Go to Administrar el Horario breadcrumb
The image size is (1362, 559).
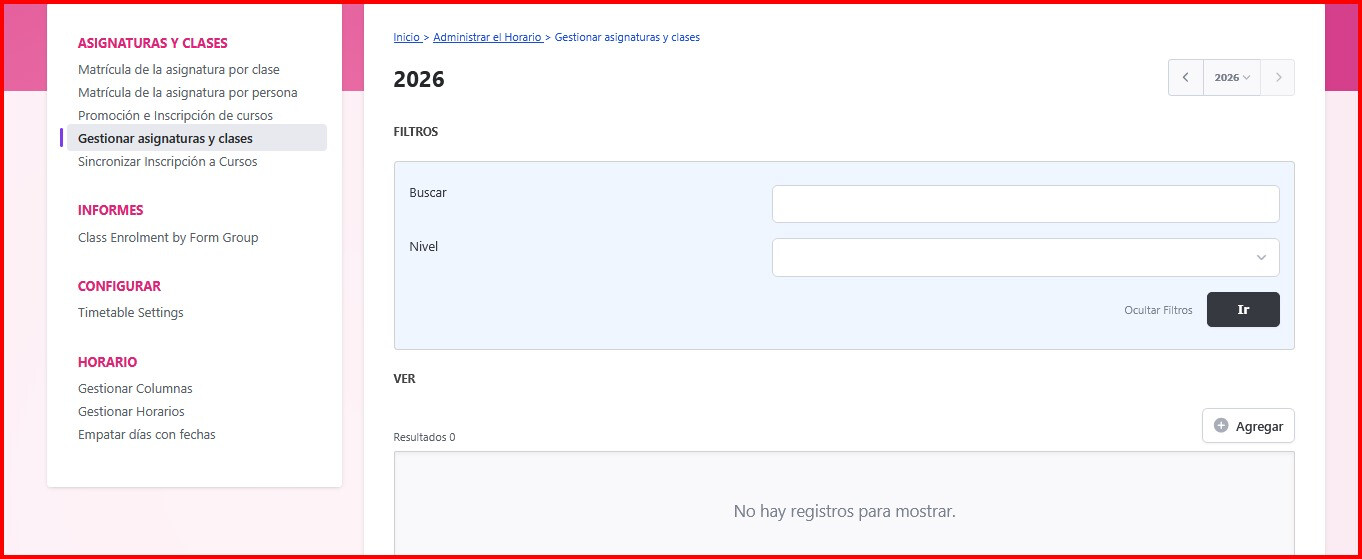point(487,37)
